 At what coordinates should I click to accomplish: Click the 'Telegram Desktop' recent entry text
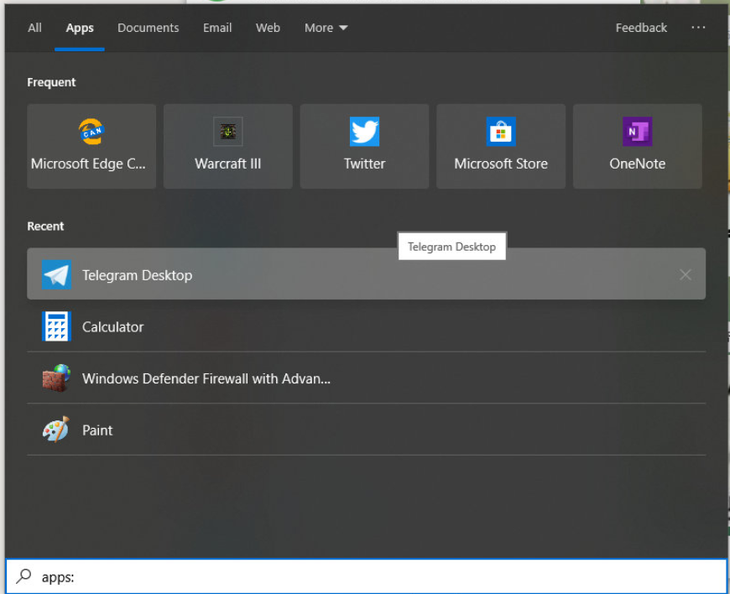pos(137,275)
